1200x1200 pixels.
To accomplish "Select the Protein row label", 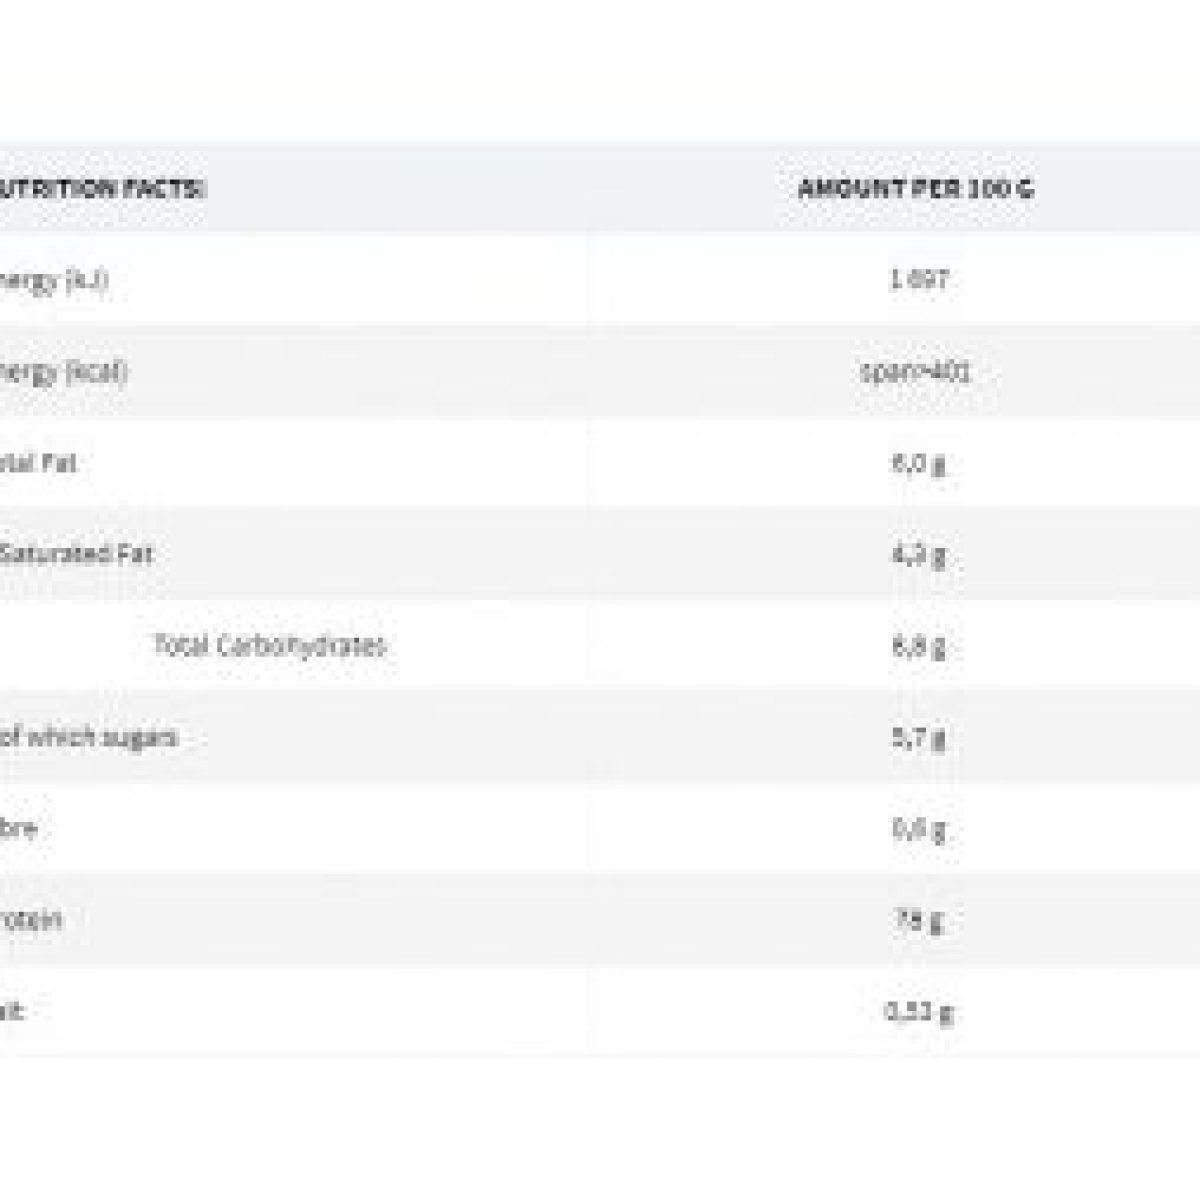I will click(x=31, y=920).
